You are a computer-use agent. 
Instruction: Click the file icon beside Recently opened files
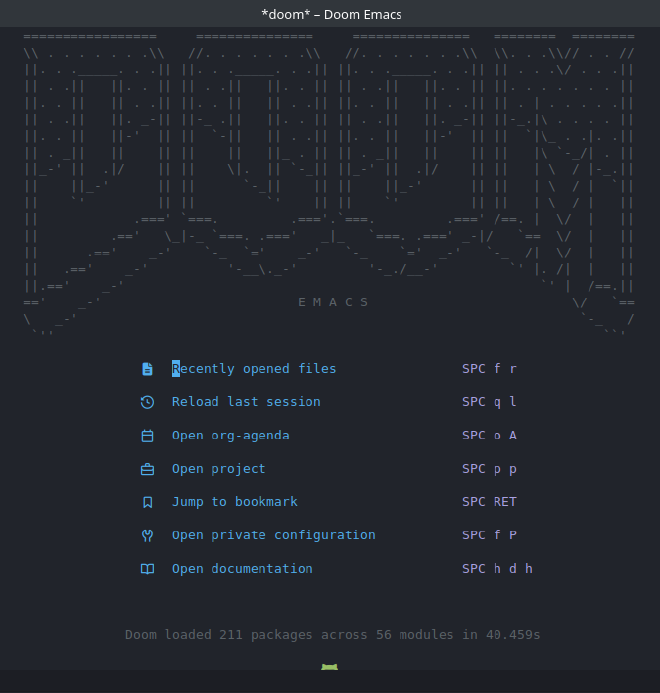[147, 369]
